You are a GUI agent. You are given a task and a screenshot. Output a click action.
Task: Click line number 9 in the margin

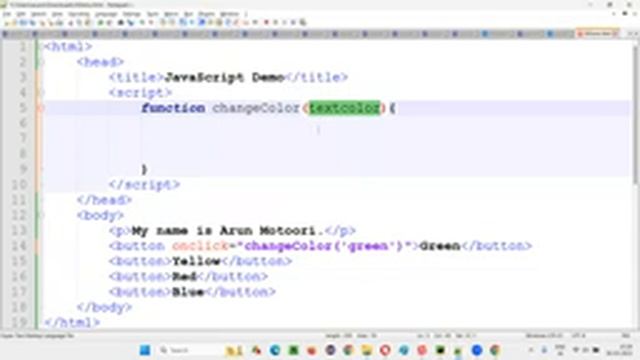(x=23, y=169)
